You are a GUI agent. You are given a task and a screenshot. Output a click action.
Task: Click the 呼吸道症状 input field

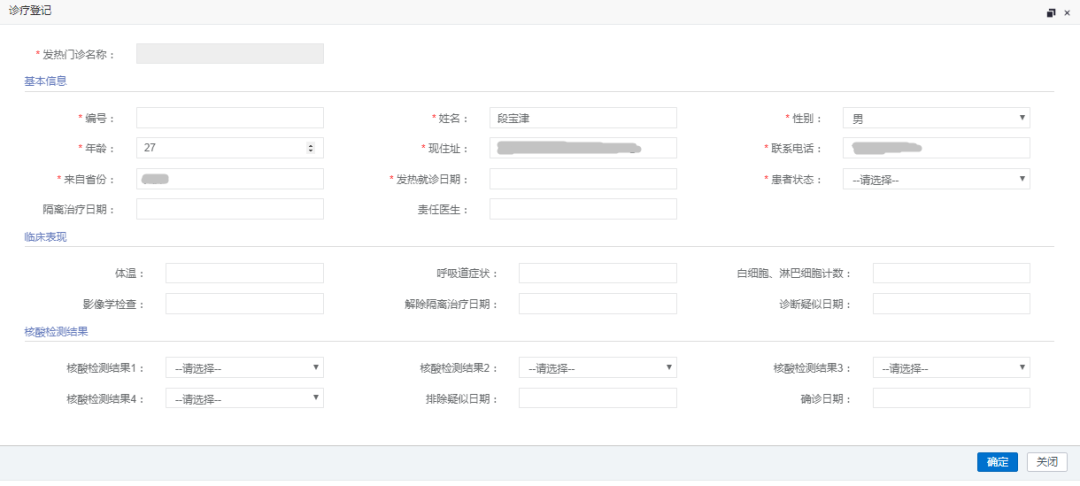597,273
